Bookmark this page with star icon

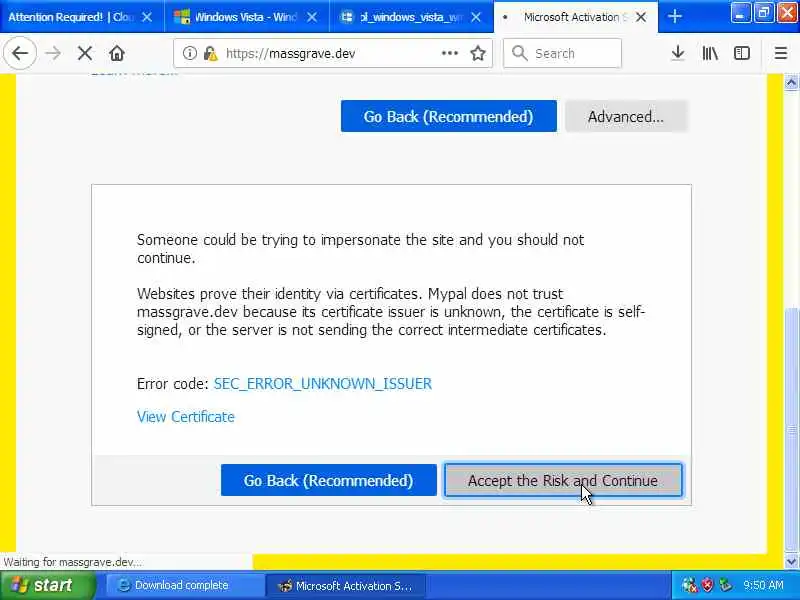pos(478,53)
